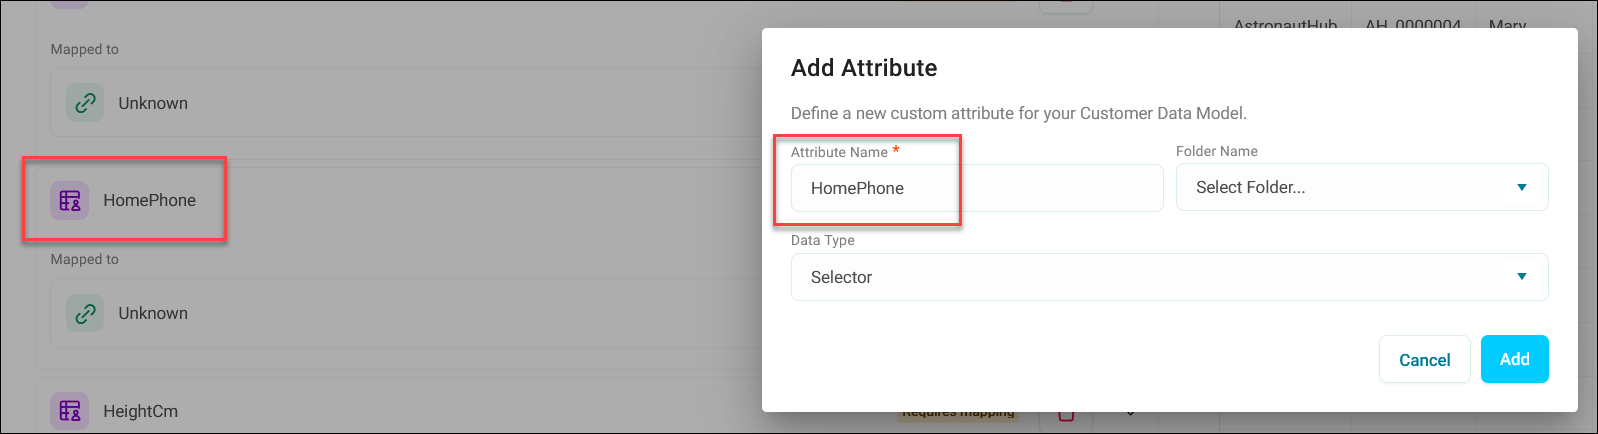The image size is (1598, 434).
Task: Select the HeightCm attribute label
Action: (x=141, y=411)
